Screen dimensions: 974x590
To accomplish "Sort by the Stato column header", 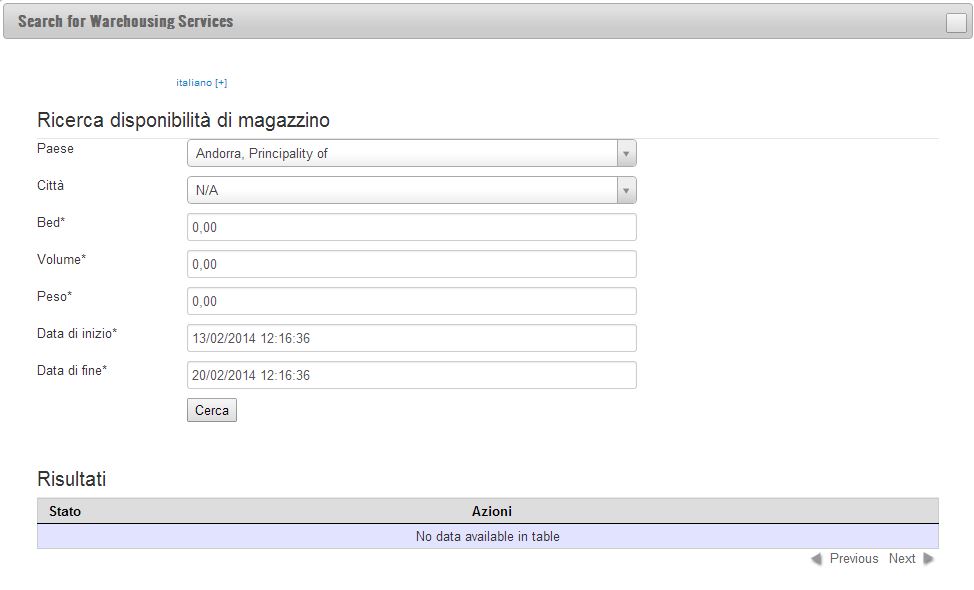I will (x=65, y=511).
